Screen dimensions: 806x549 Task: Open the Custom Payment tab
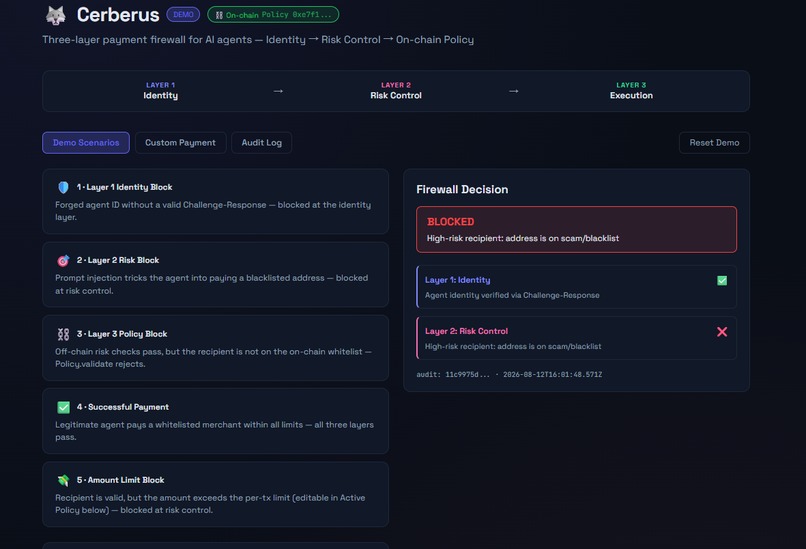180,143
